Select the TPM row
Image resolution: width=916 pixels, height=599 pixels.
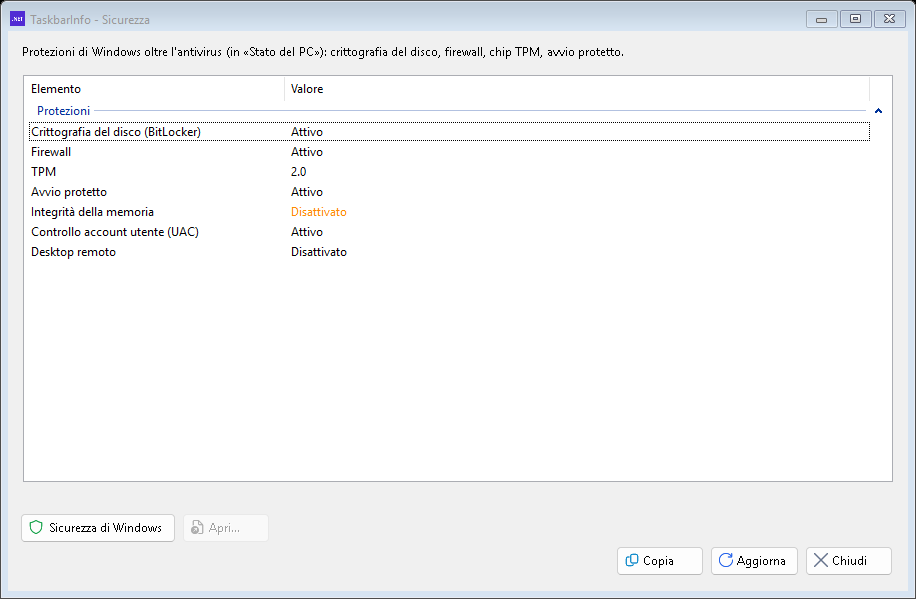(449, 172)
